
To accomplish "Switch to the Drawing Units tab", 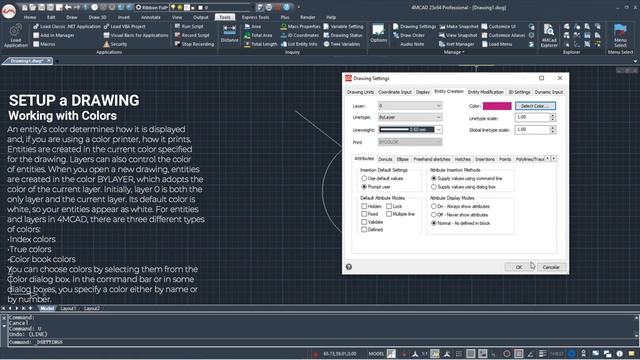I will 360,92.
